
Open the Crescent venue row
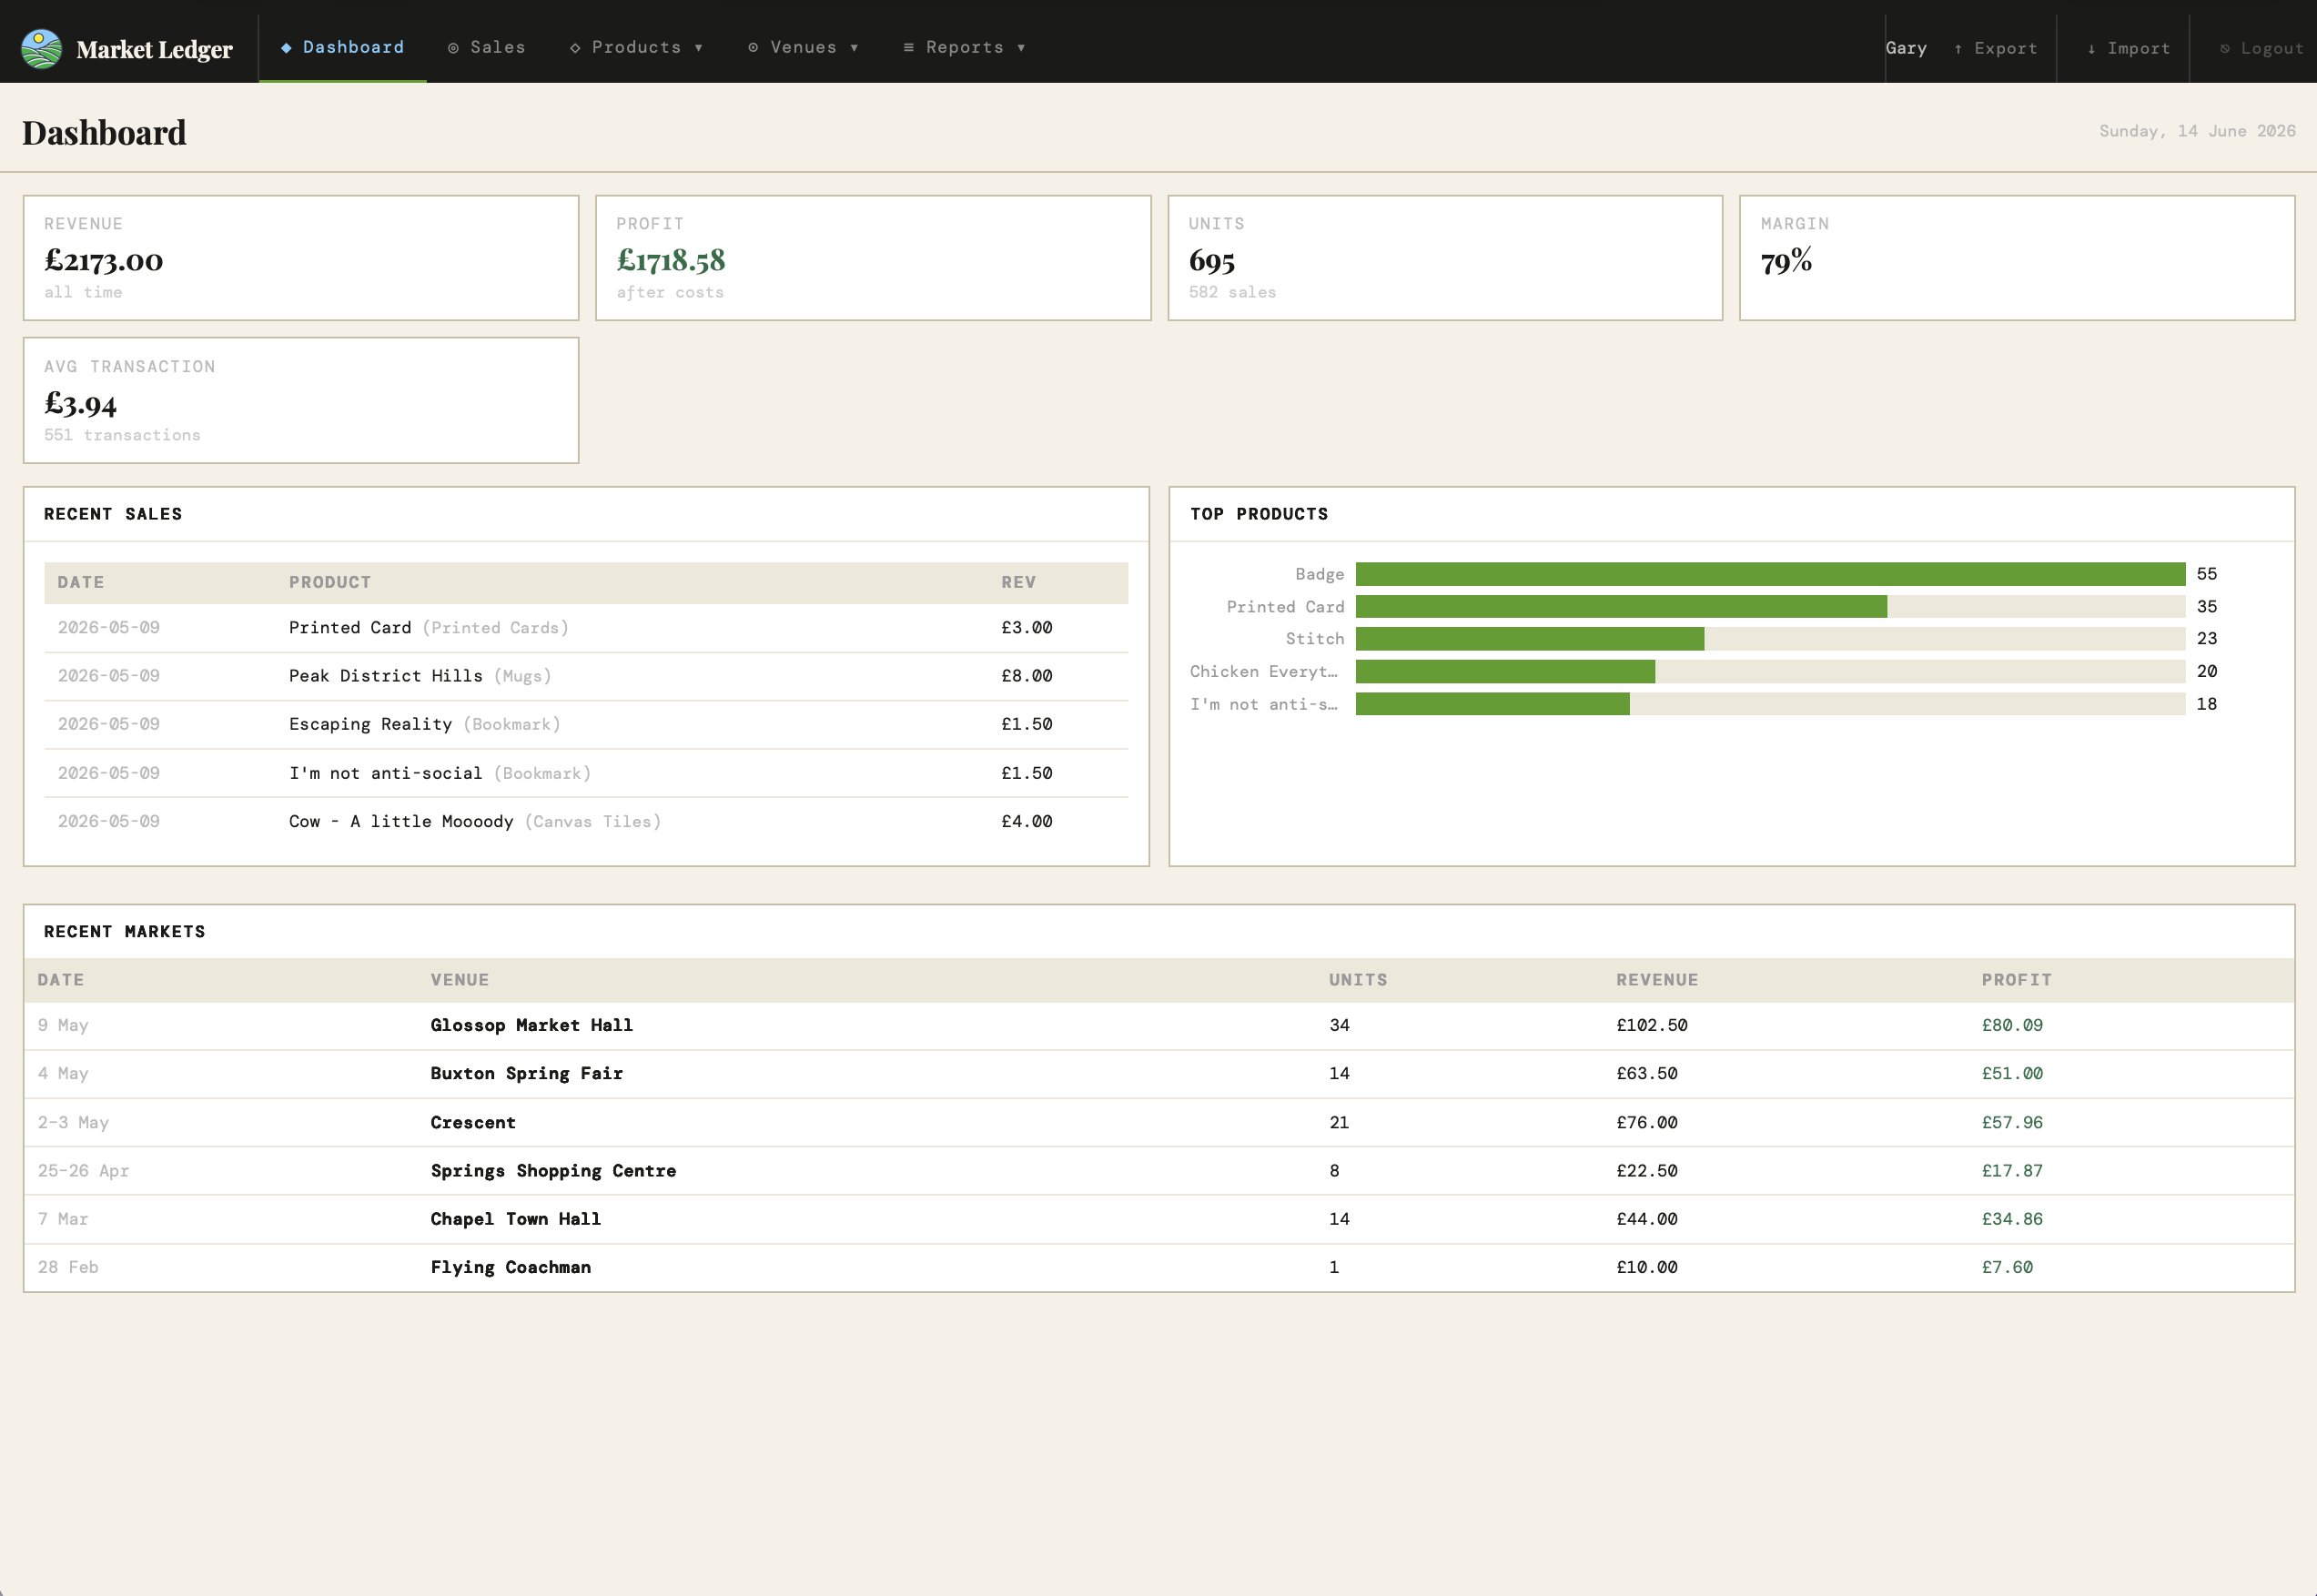[1159, 1122]
